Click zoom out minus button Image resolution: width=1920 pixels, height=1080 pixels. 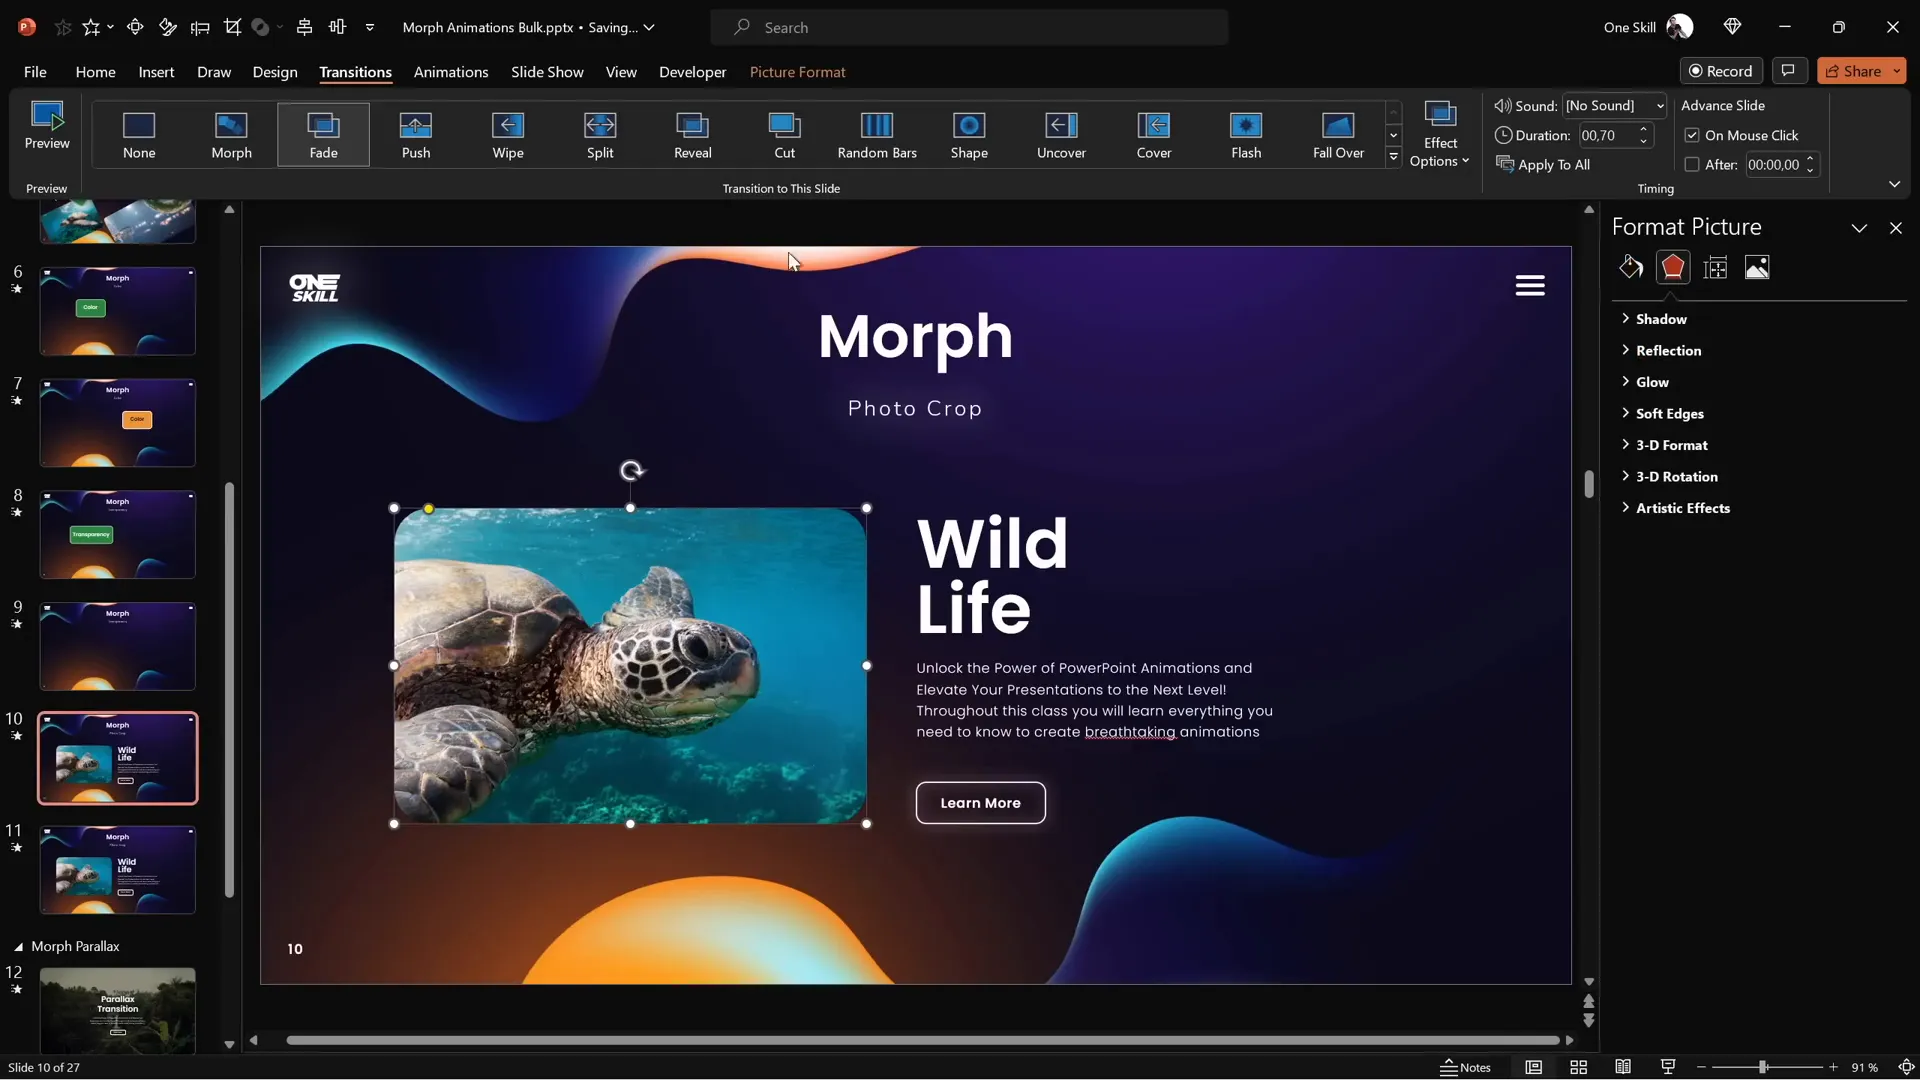(x=1701, y=1067)
